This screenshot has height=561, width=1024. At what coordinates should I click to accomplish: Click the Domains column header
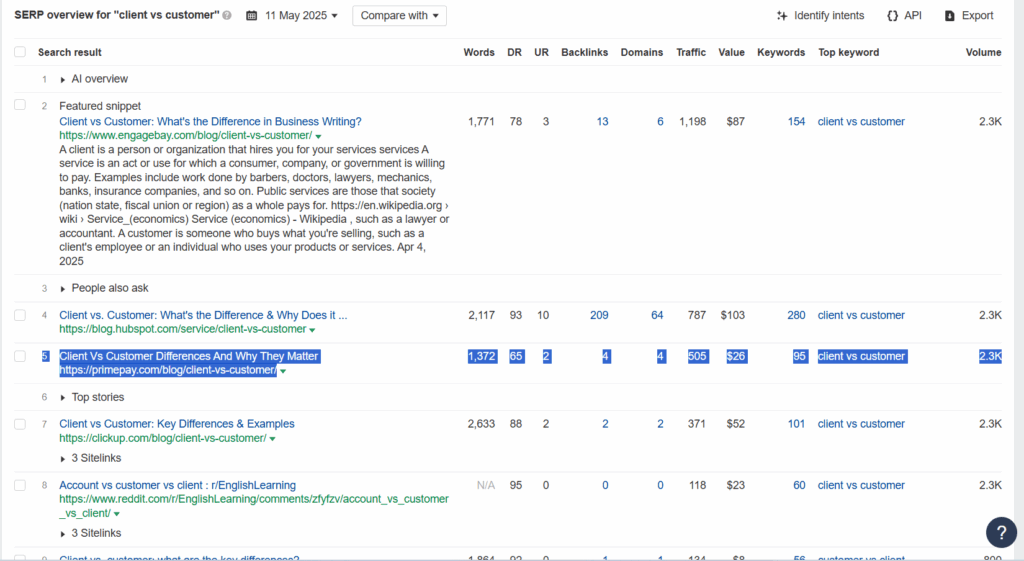642,52
